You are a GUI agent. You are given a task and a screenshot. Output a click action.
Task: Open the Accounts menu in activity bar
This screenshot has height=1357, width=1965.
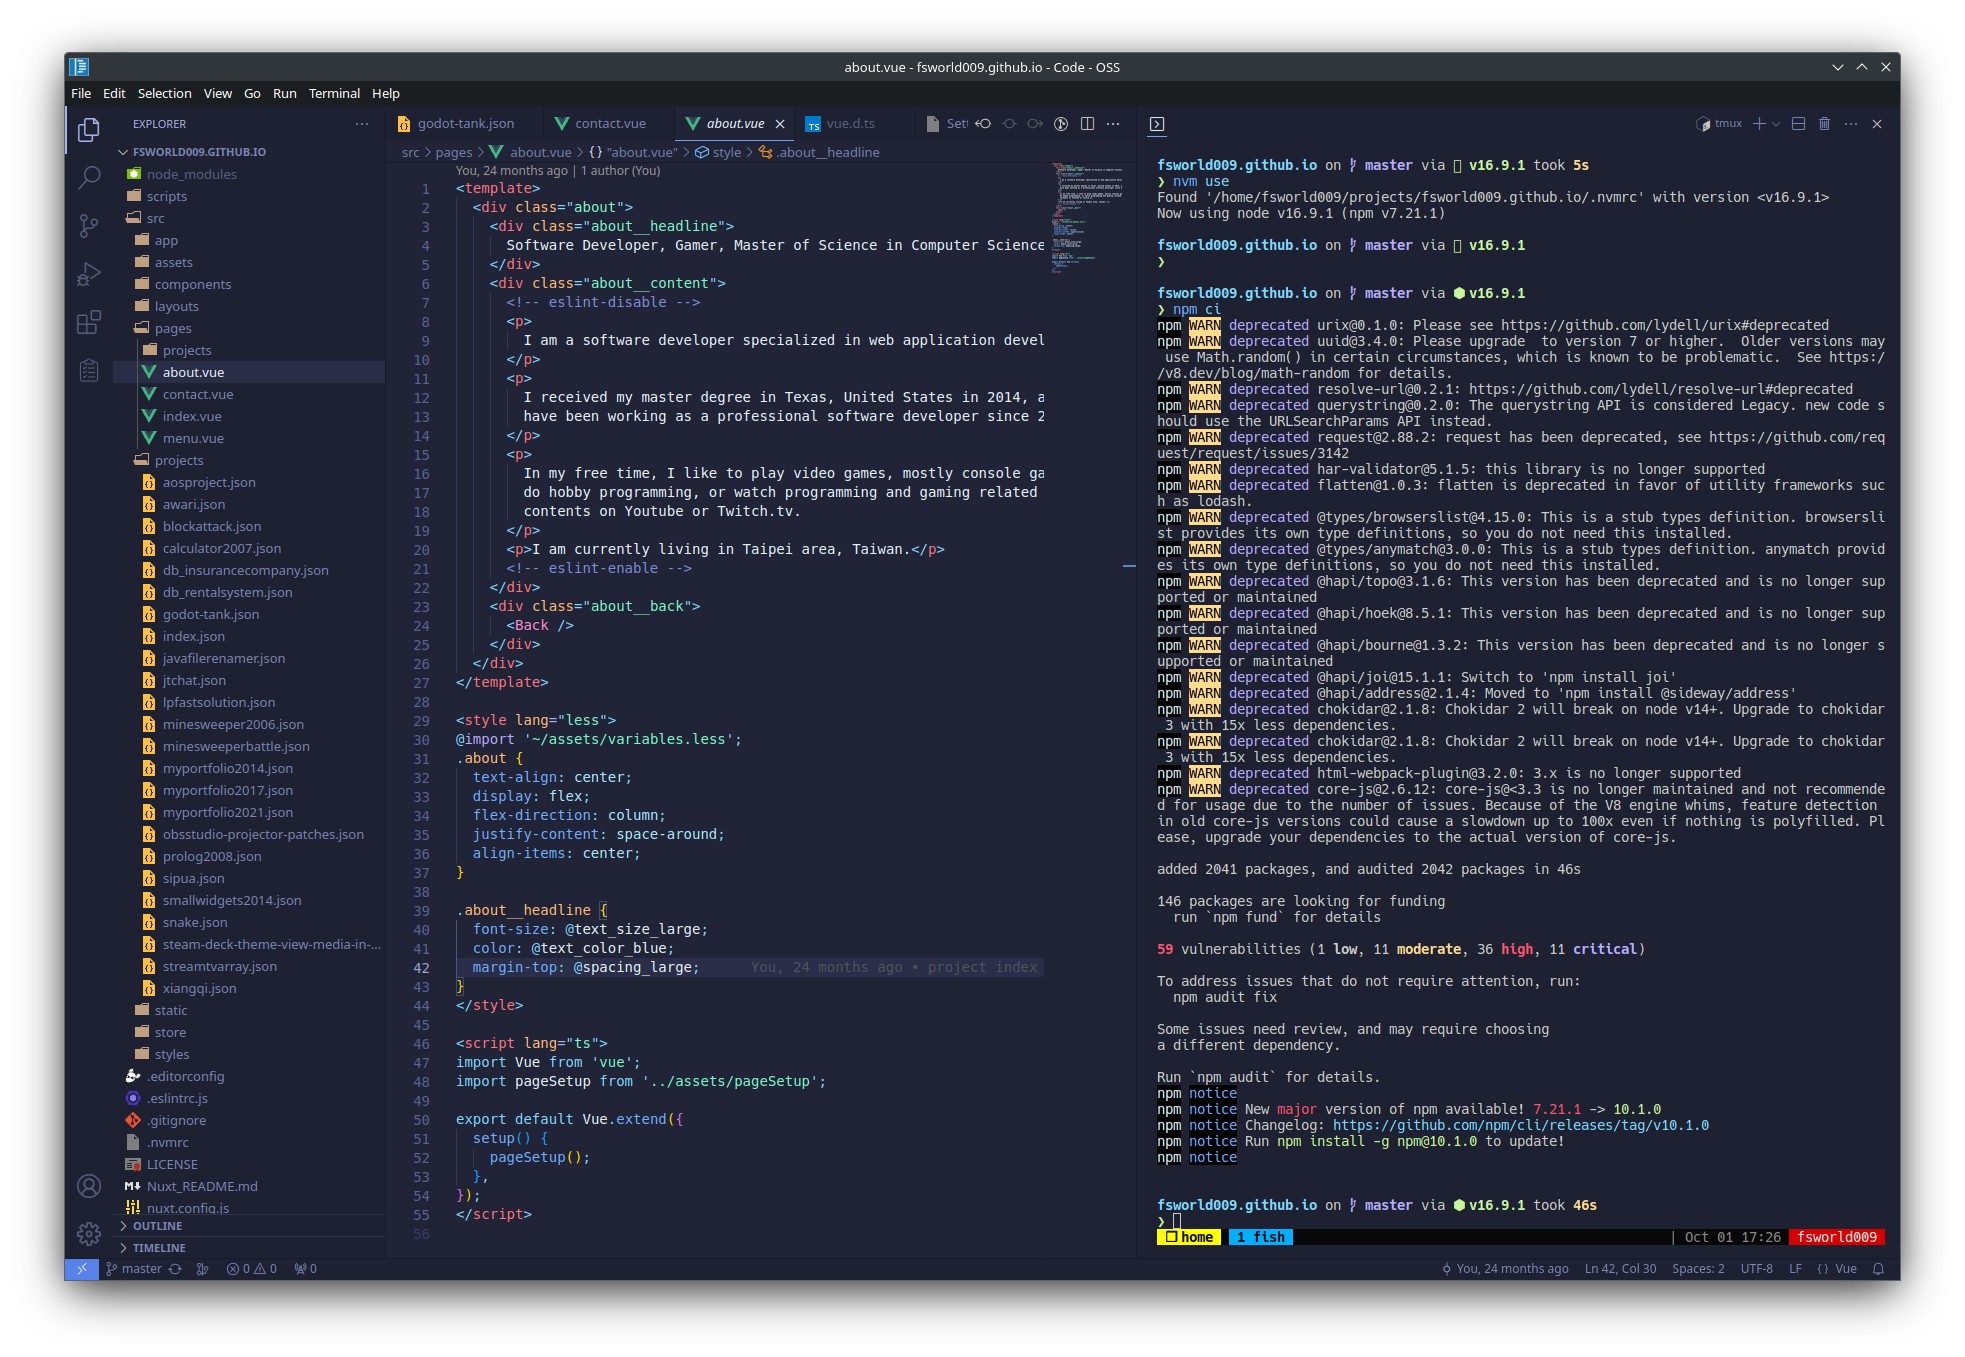pyautogui.click(x=89, y=1186)
